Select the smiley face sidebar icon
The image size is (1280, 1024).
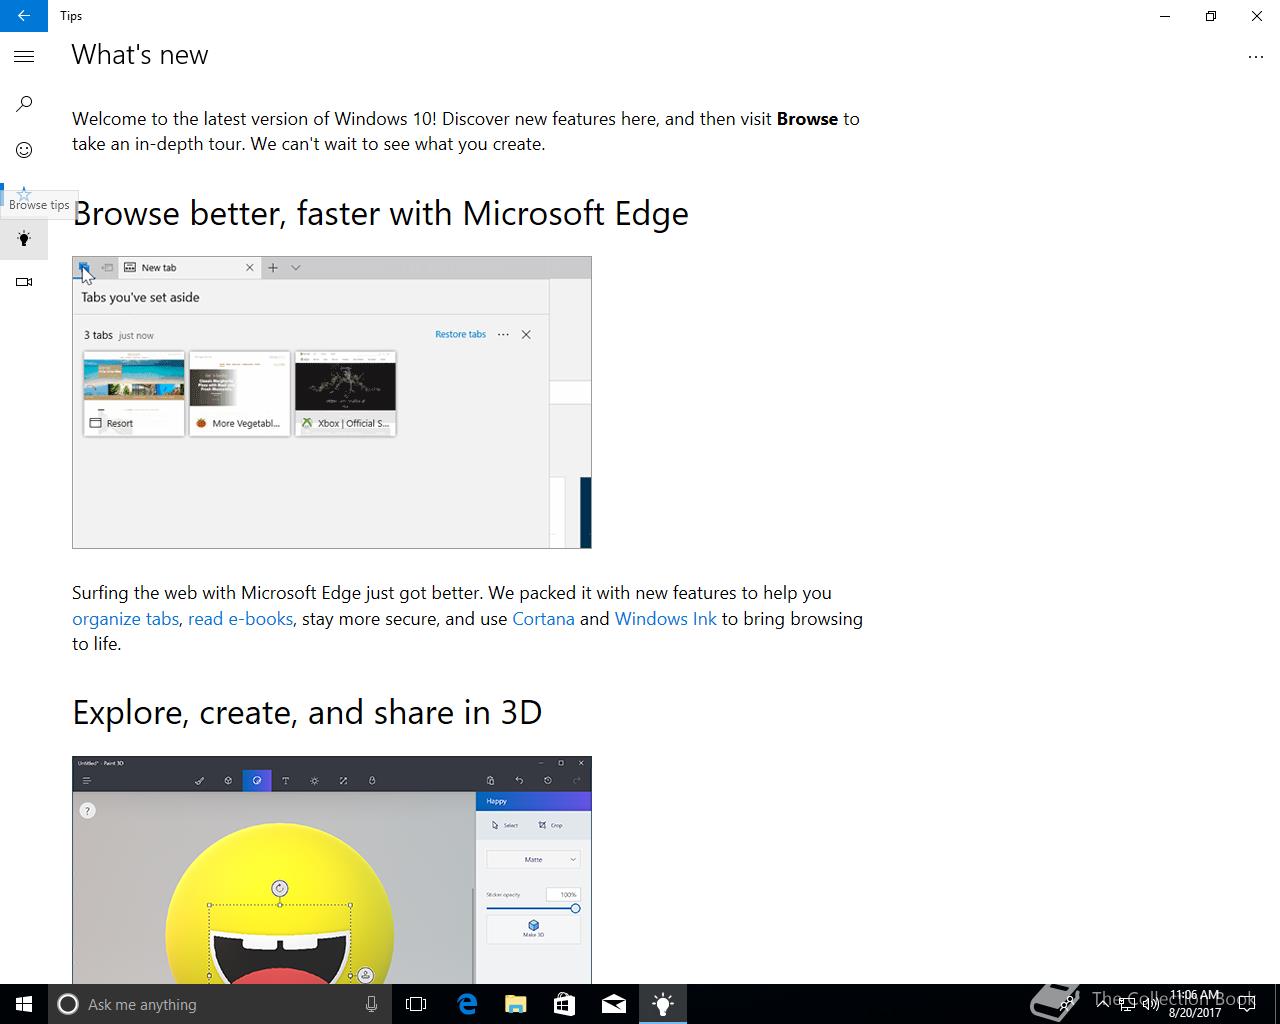(24, 150)
